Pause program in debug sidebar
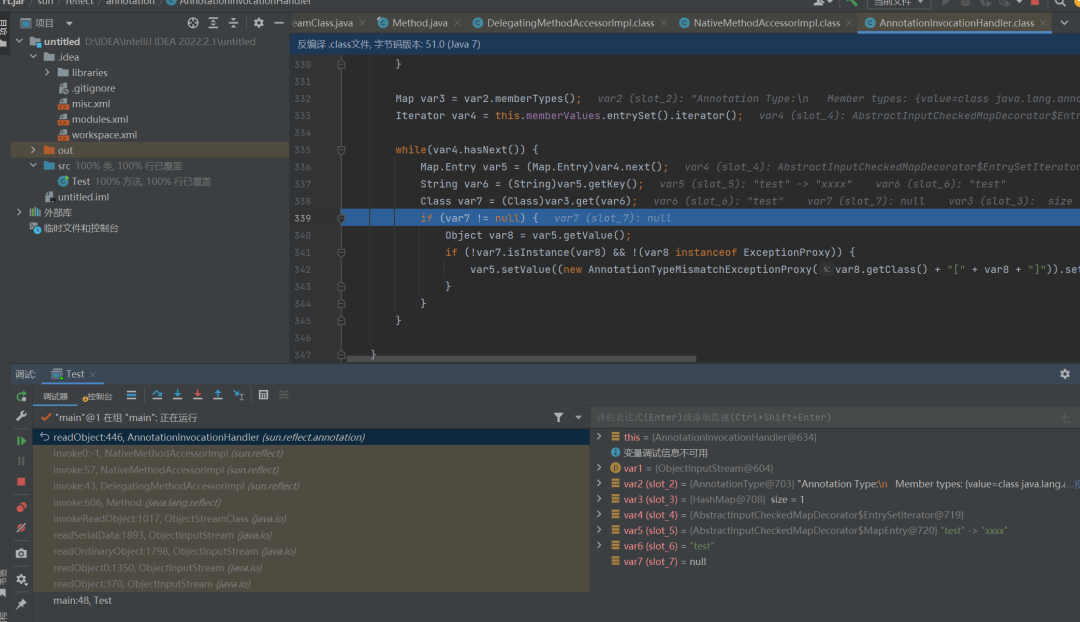This screenshot has width=1080, height=622. pos(21,461)
